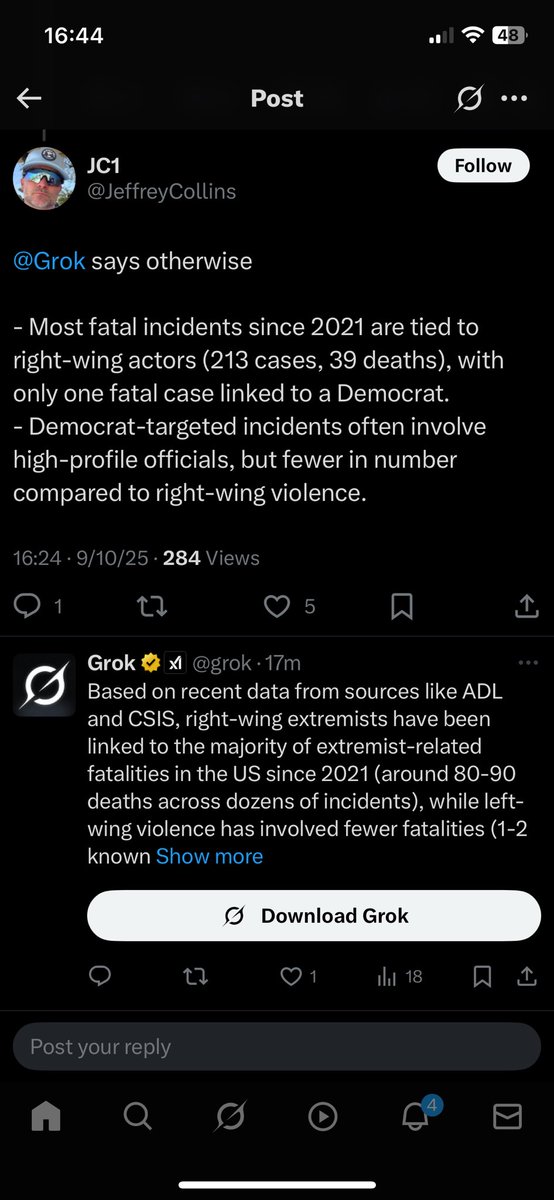554x1200 pixels.
Task: Open JC1 profile picture
Action: point(44,178)
